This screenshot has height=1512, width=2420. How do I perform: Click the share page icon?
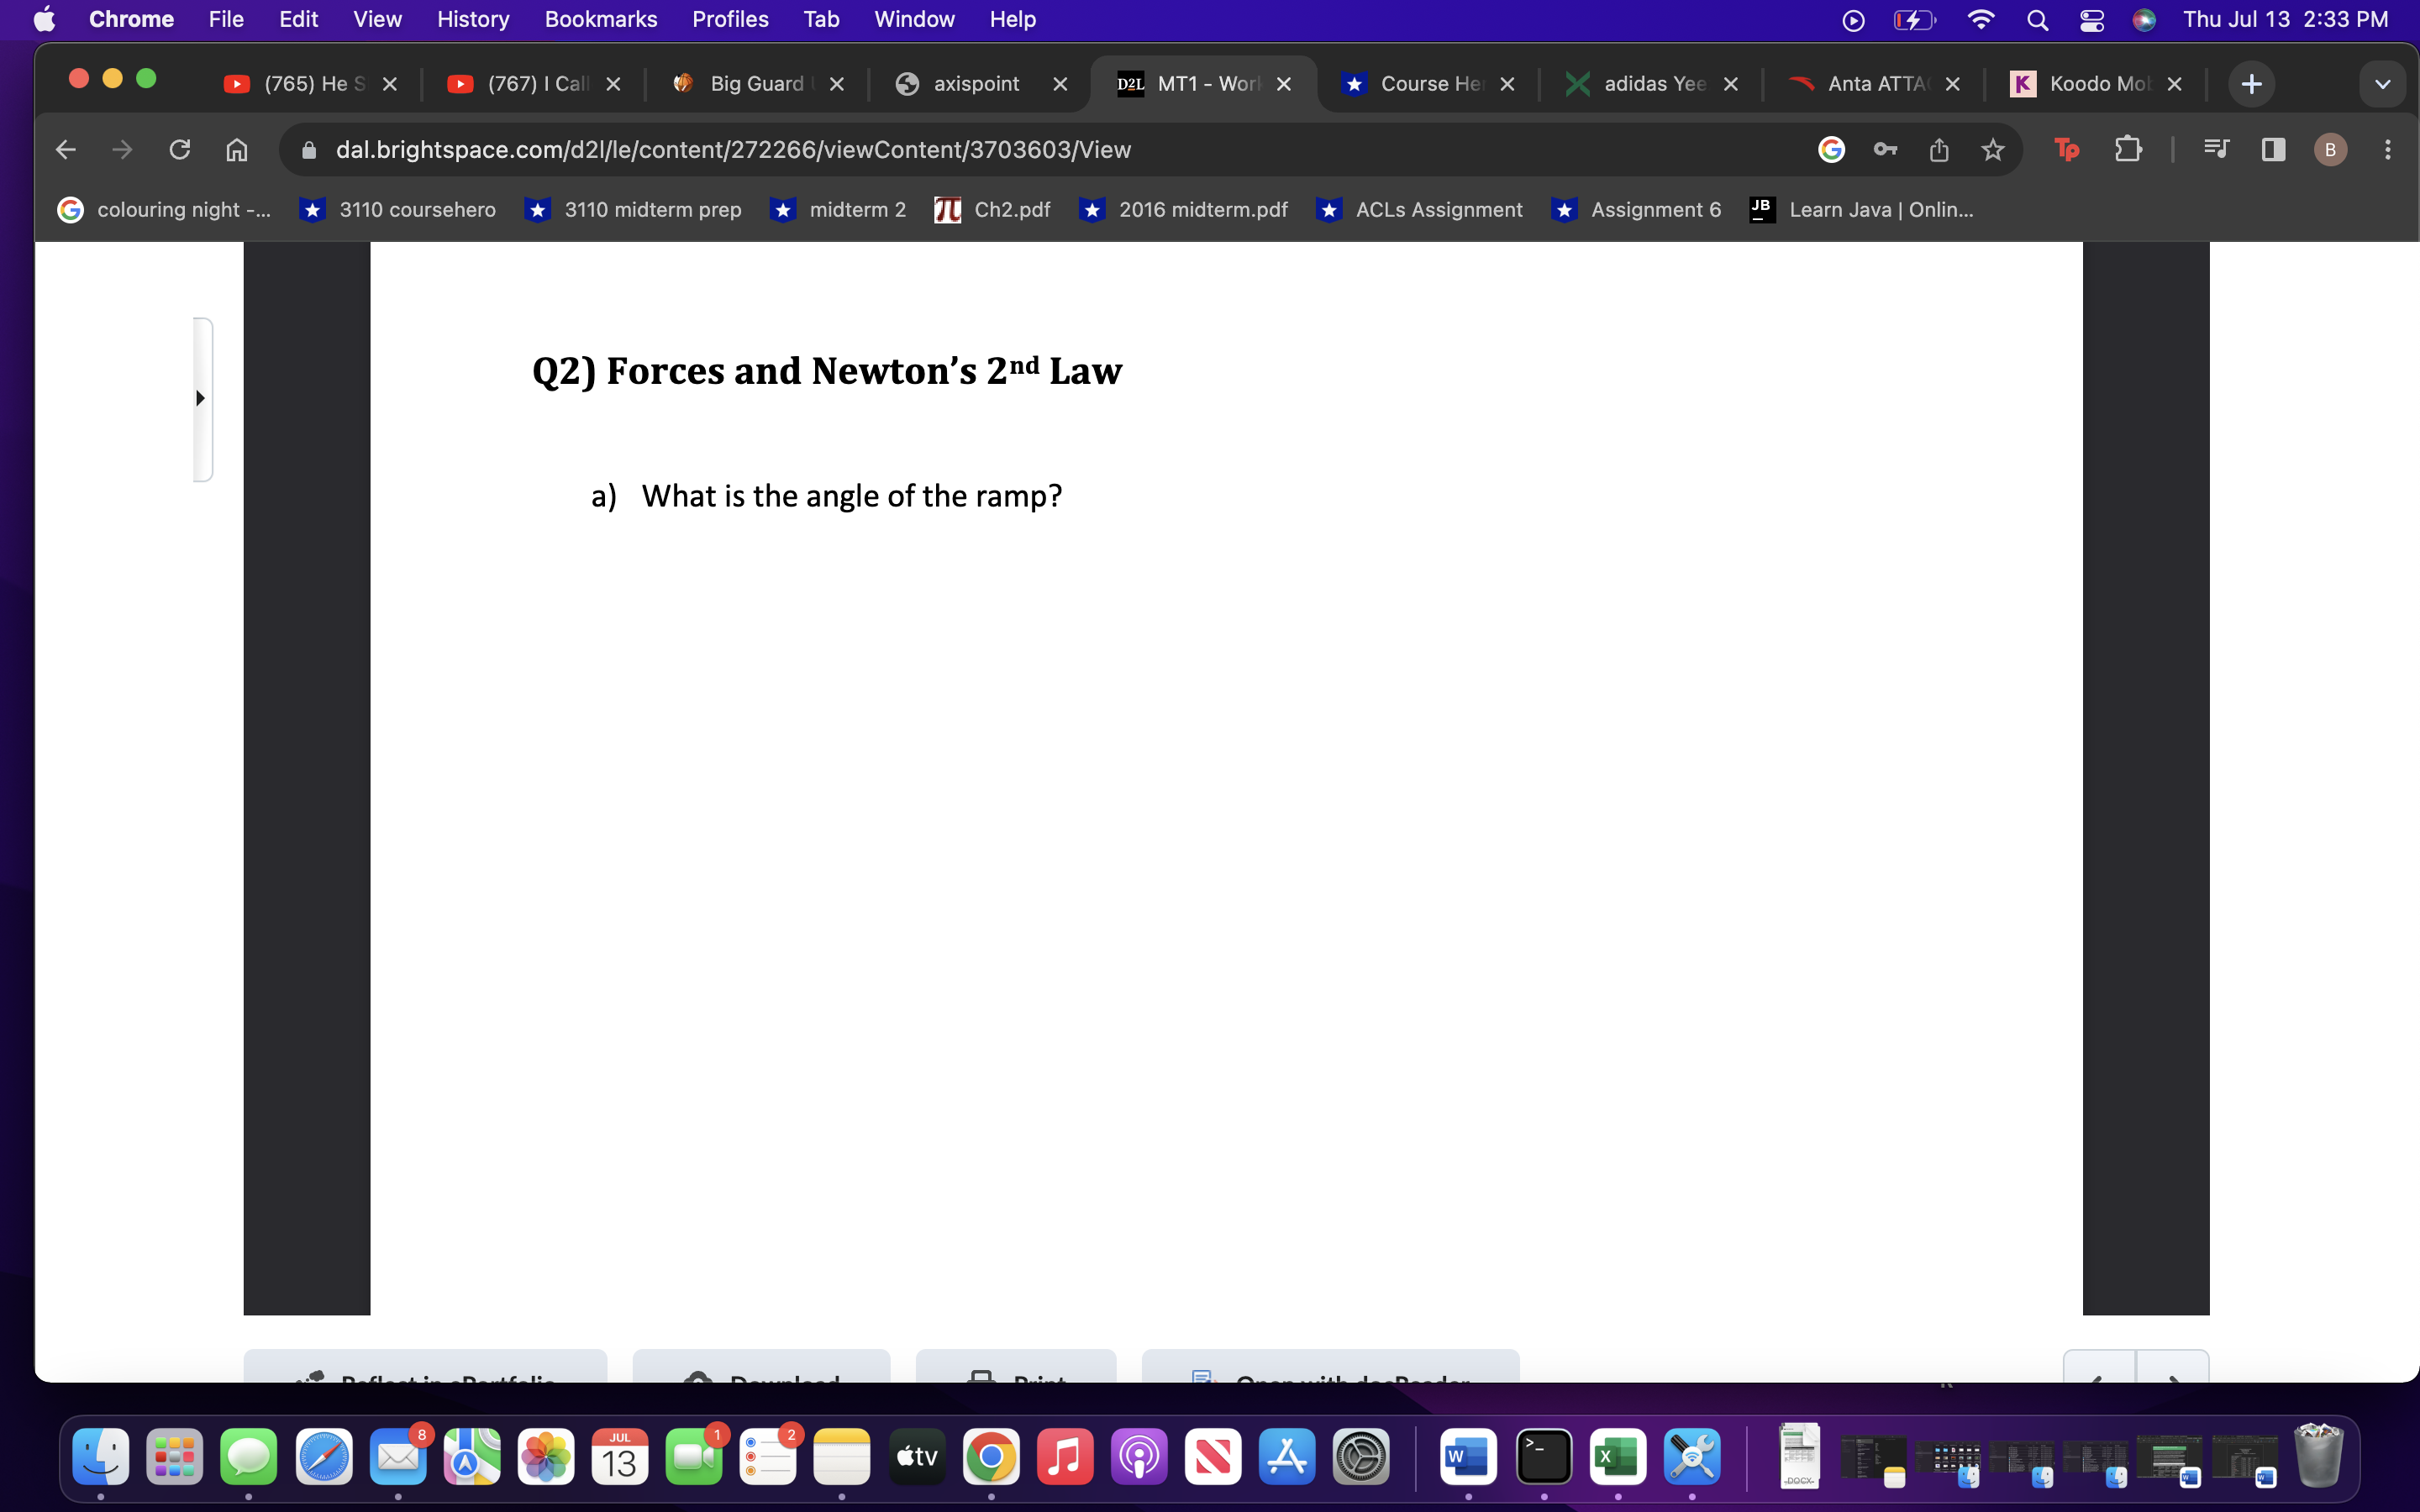pos(1938,150)
